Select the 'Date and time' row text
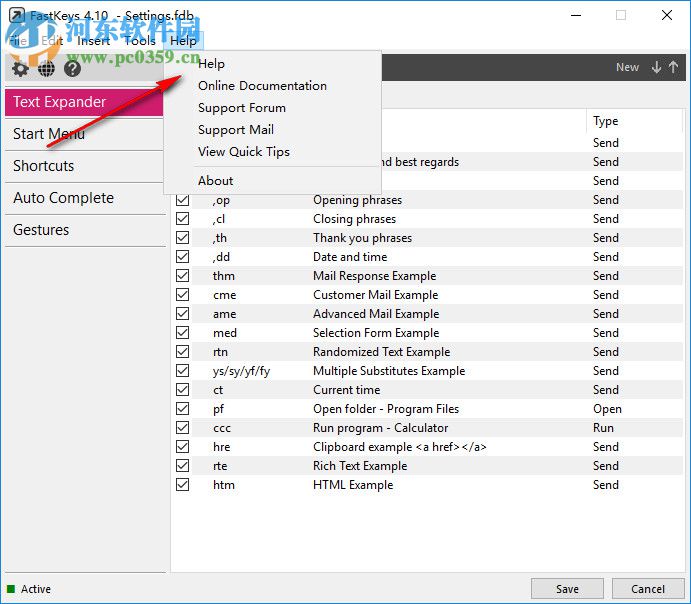Screen dimensions: 691x604 [350, 257]
